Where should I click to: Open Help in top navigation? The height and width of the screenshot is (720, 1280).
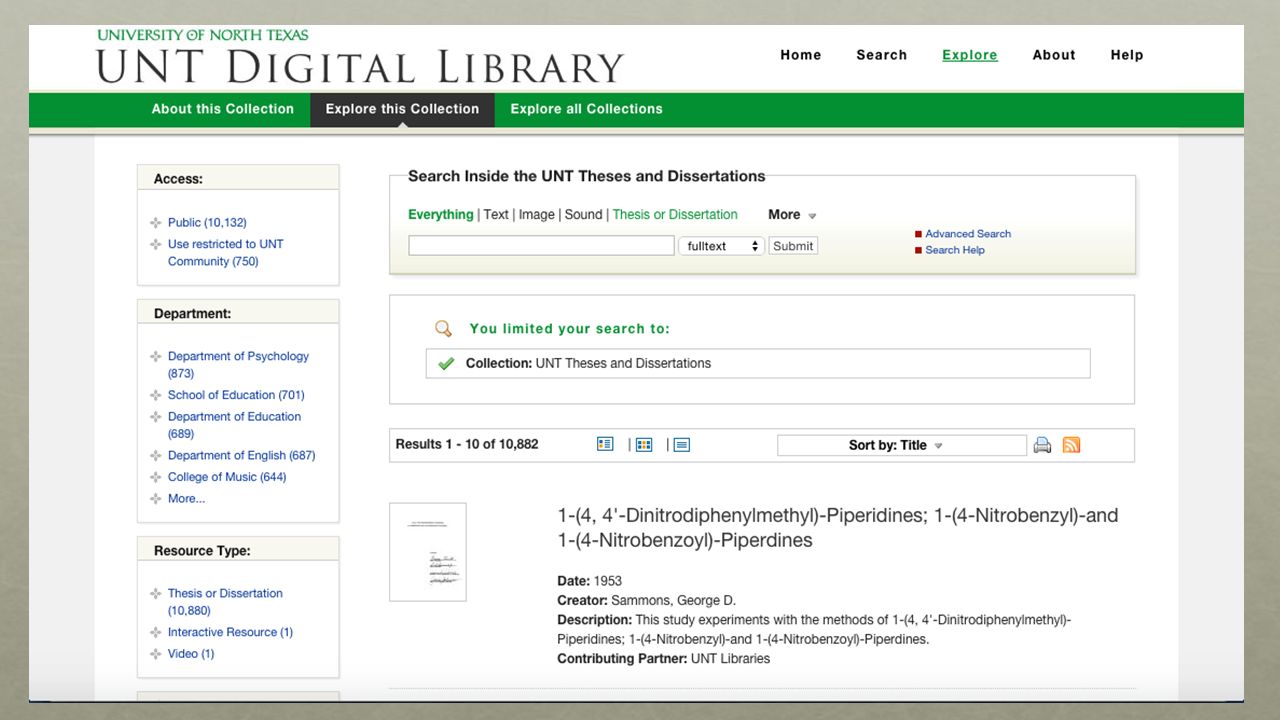pyautogui.click(x=1127, y=55)
